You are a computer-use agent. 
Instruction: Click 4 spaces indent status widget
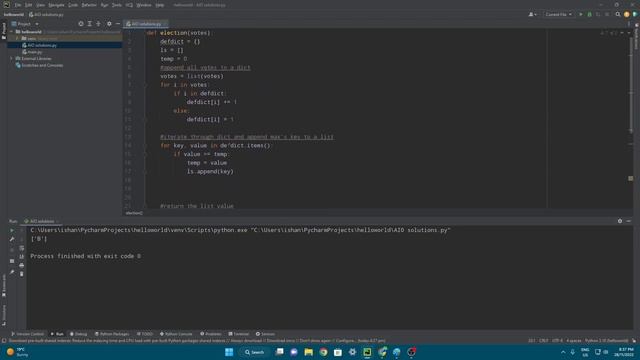(573, 340)
